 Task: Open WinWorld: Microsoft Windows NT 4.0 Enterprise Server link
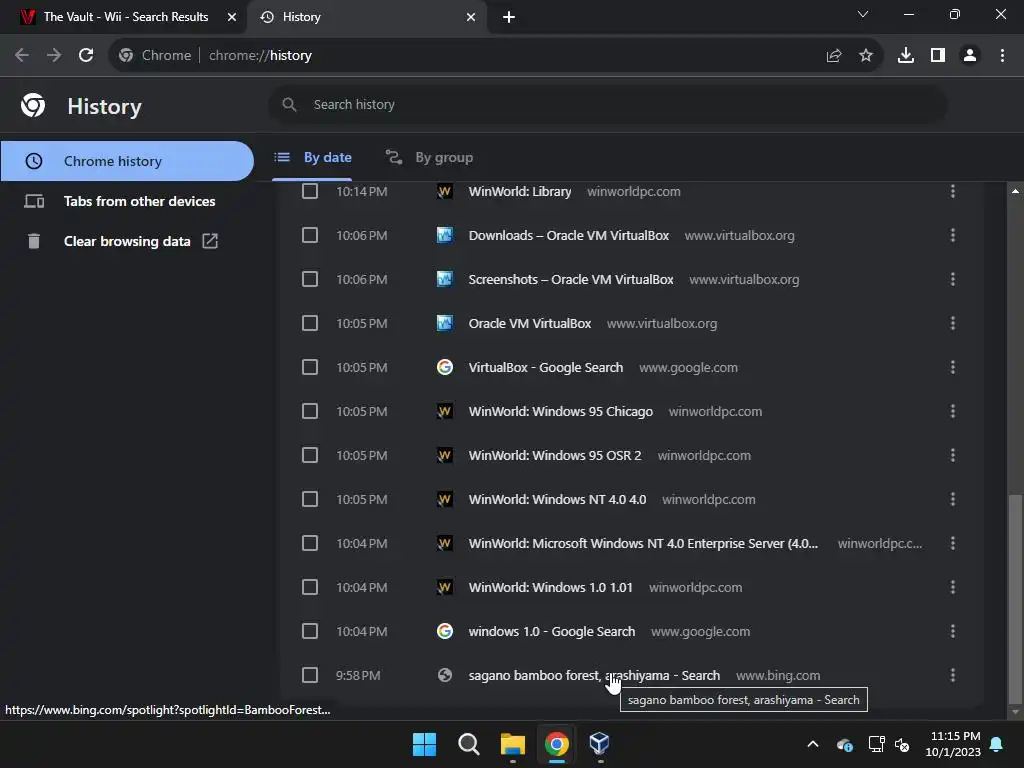[643, 543]
